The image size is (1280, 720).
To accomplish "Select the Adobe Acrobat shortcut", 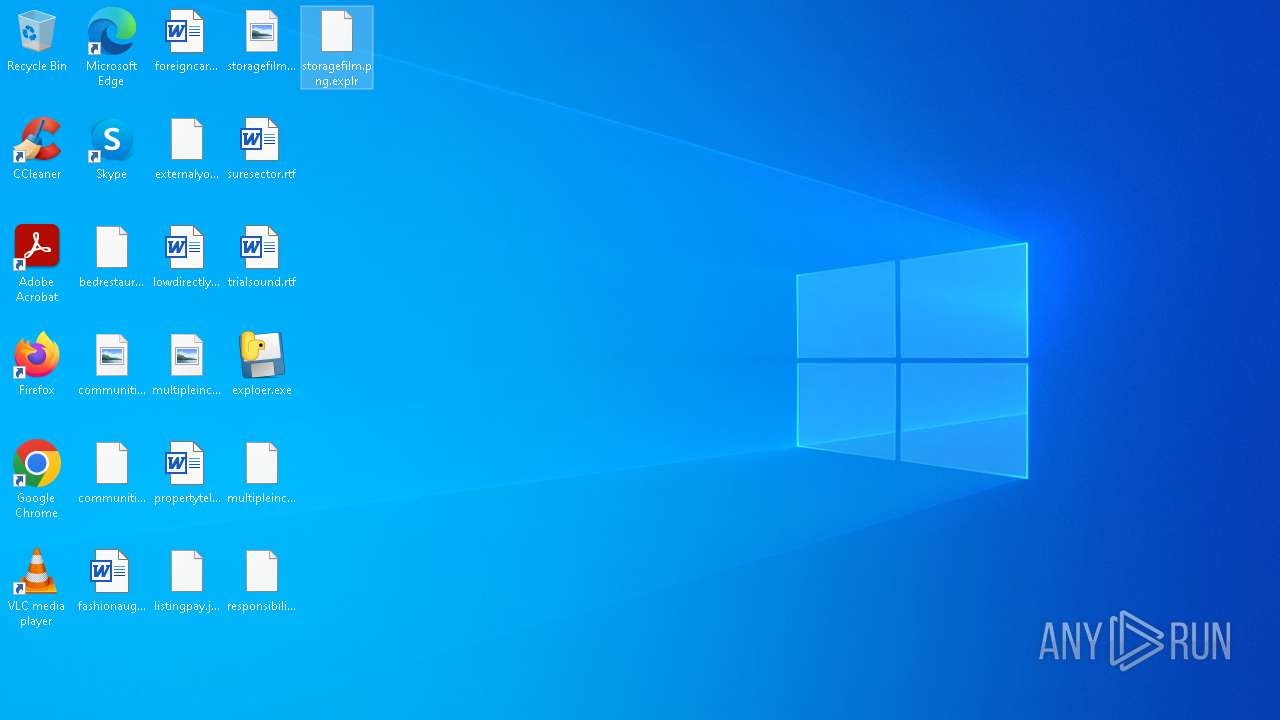I will (37, 263).
